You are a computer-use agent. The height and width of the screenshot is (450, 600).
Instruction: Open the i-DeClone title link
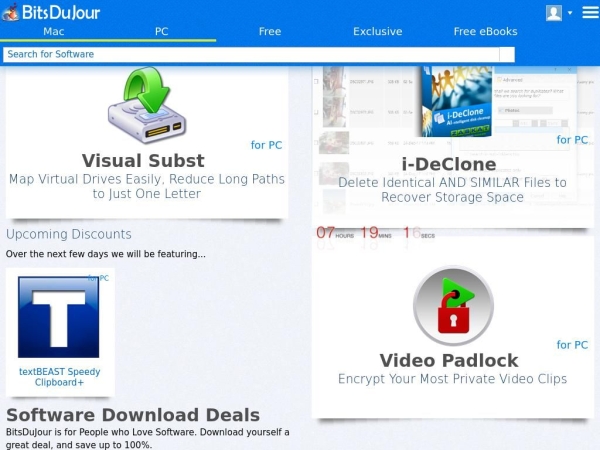click(449, 164)
